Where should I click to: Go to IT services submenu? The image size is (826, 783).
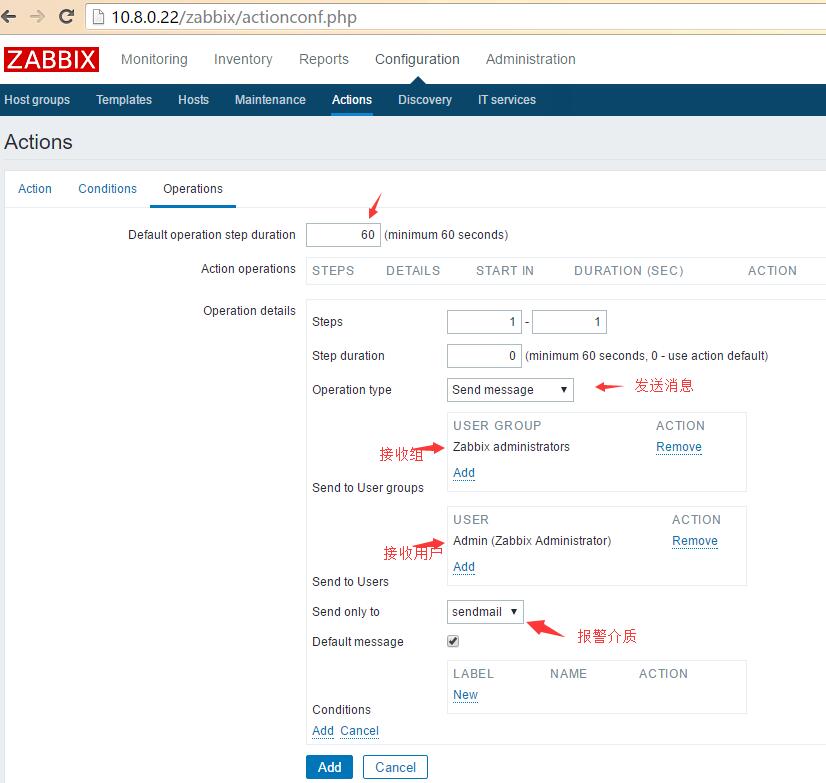coord(507,100)
